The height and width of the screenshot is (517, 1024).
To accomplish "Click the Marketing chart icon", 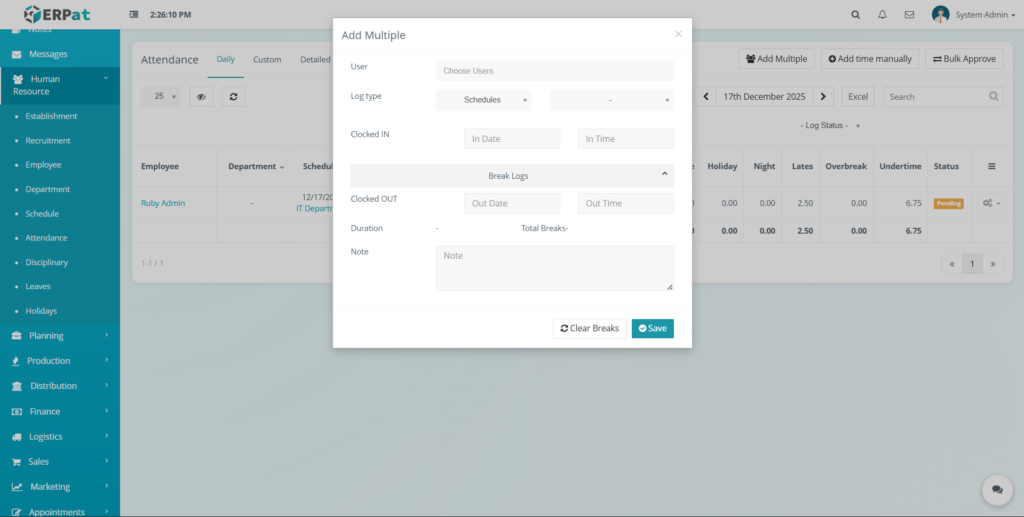I will click(17, 487).
